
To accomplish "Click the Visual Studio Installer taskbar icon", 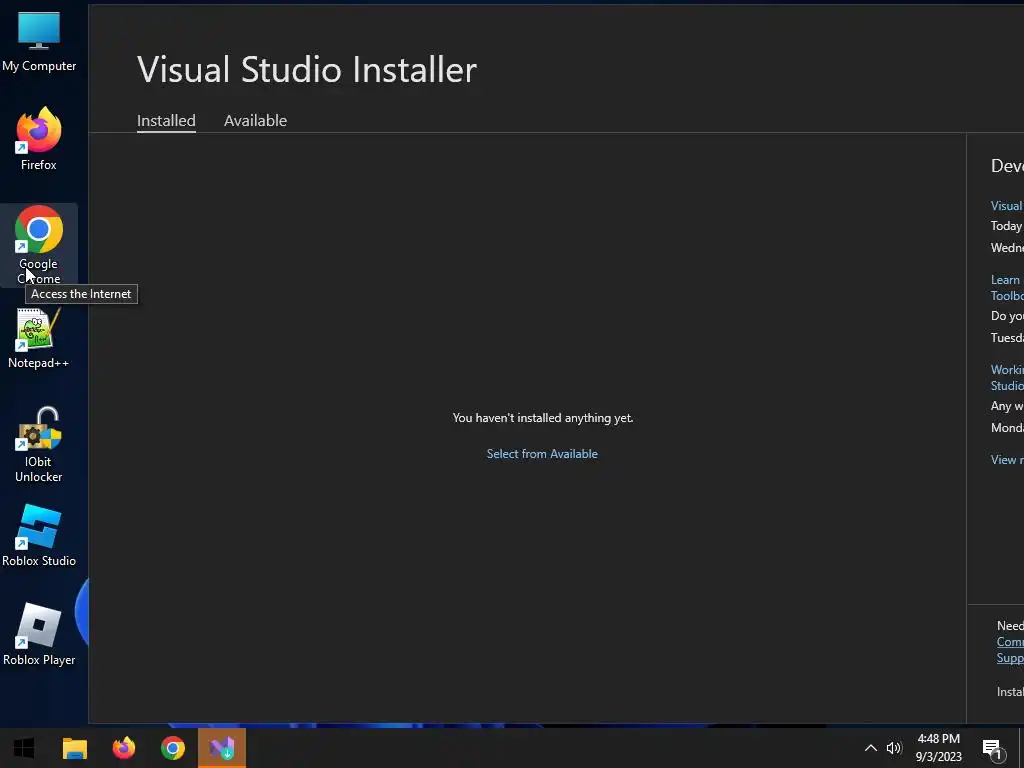I will pos(222,748).
